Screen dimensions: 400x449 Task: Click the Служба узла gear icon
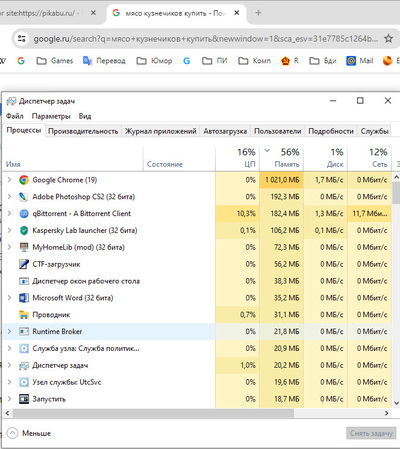(x=24, y=349)
